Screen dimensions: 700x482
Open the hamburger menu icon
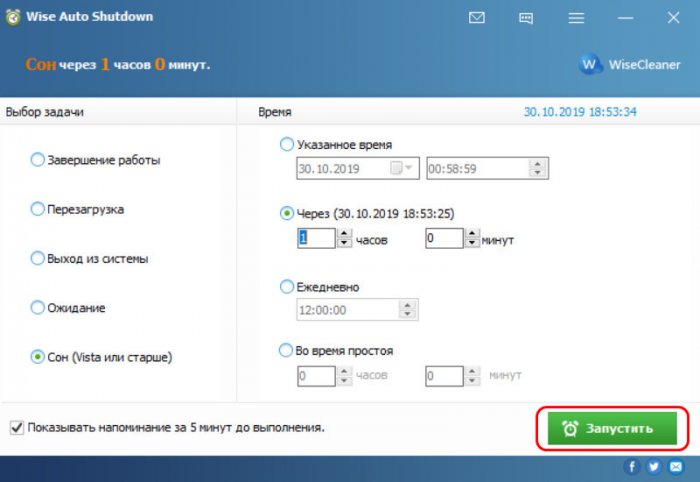(576, 18)
